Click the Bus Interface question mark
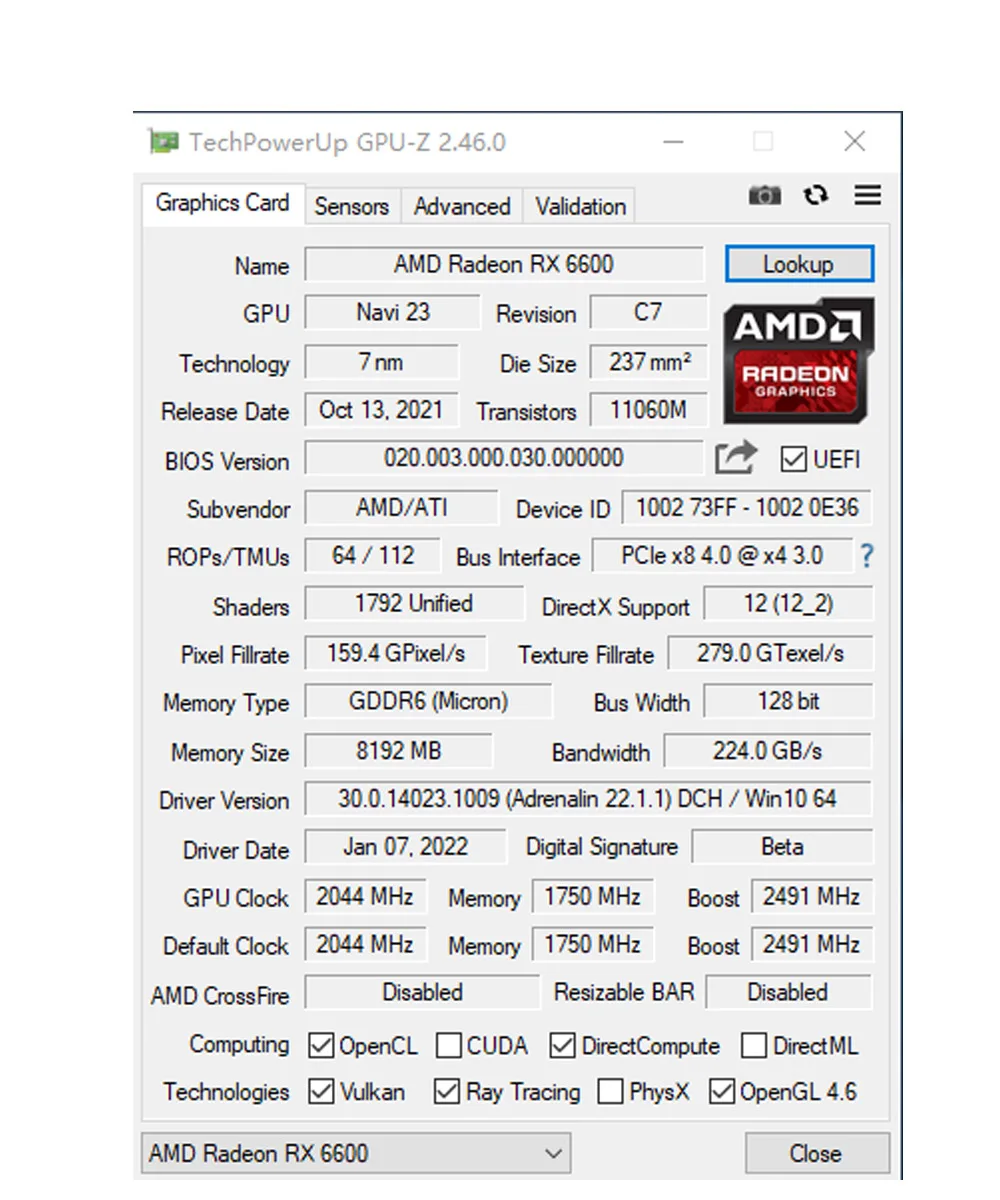1000x1200 pixels. [867, 556]
